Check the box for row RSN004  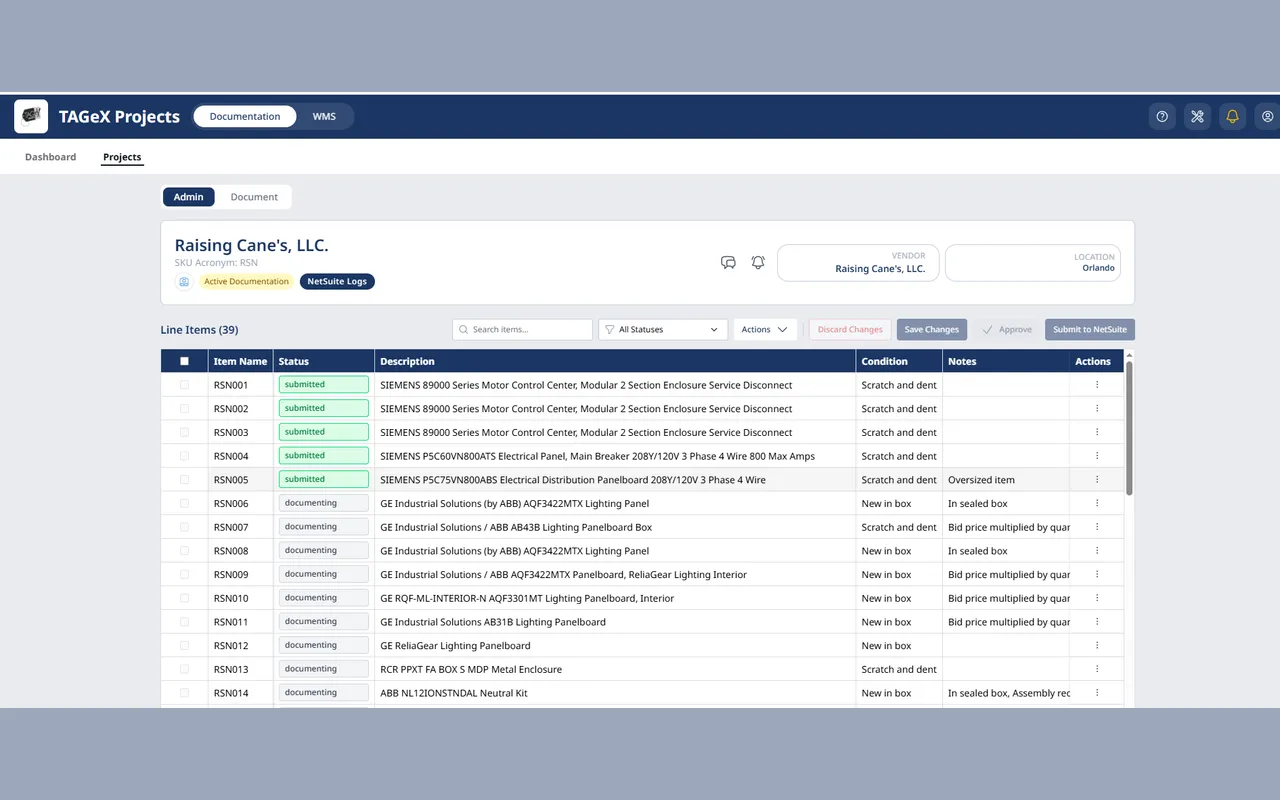[x=184, y=456]
